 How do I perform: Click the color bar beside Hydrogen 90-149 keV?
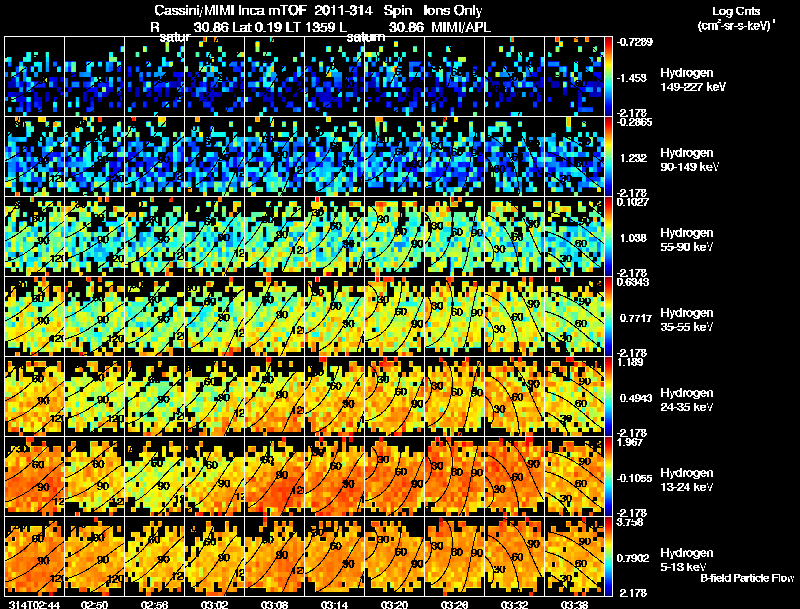(x=608, y=156)
